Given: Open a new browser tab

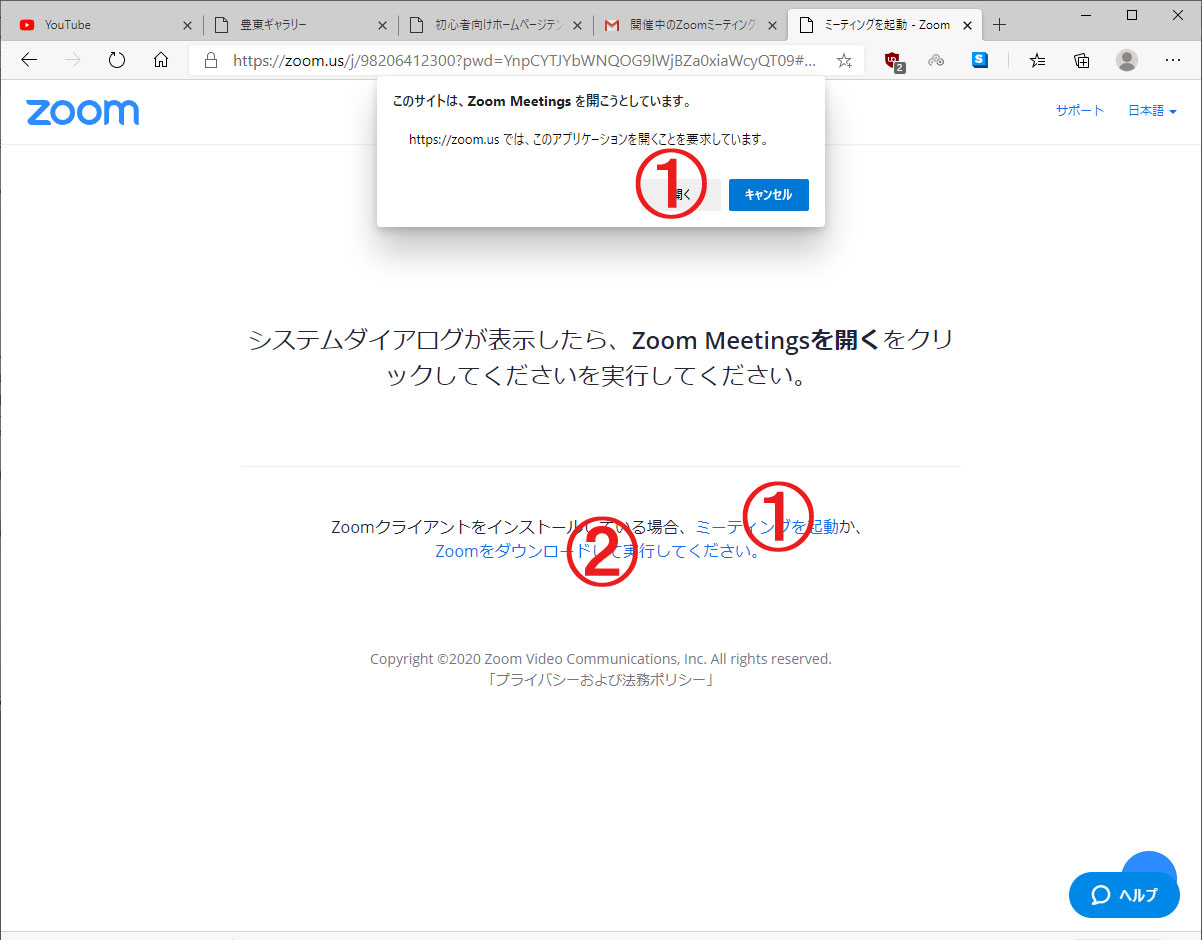Looking at the screenshot, I should pos(999,25).
